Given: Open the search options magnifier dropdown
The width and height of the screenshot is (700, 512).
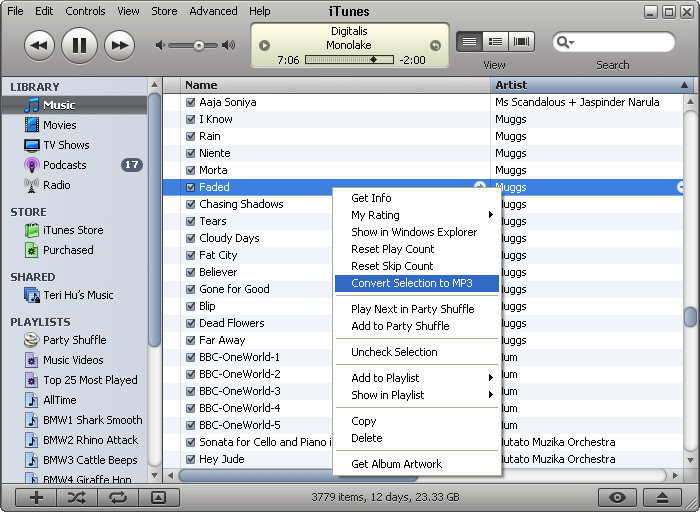Looking at the screenshot, I should [x=565, y=42].
